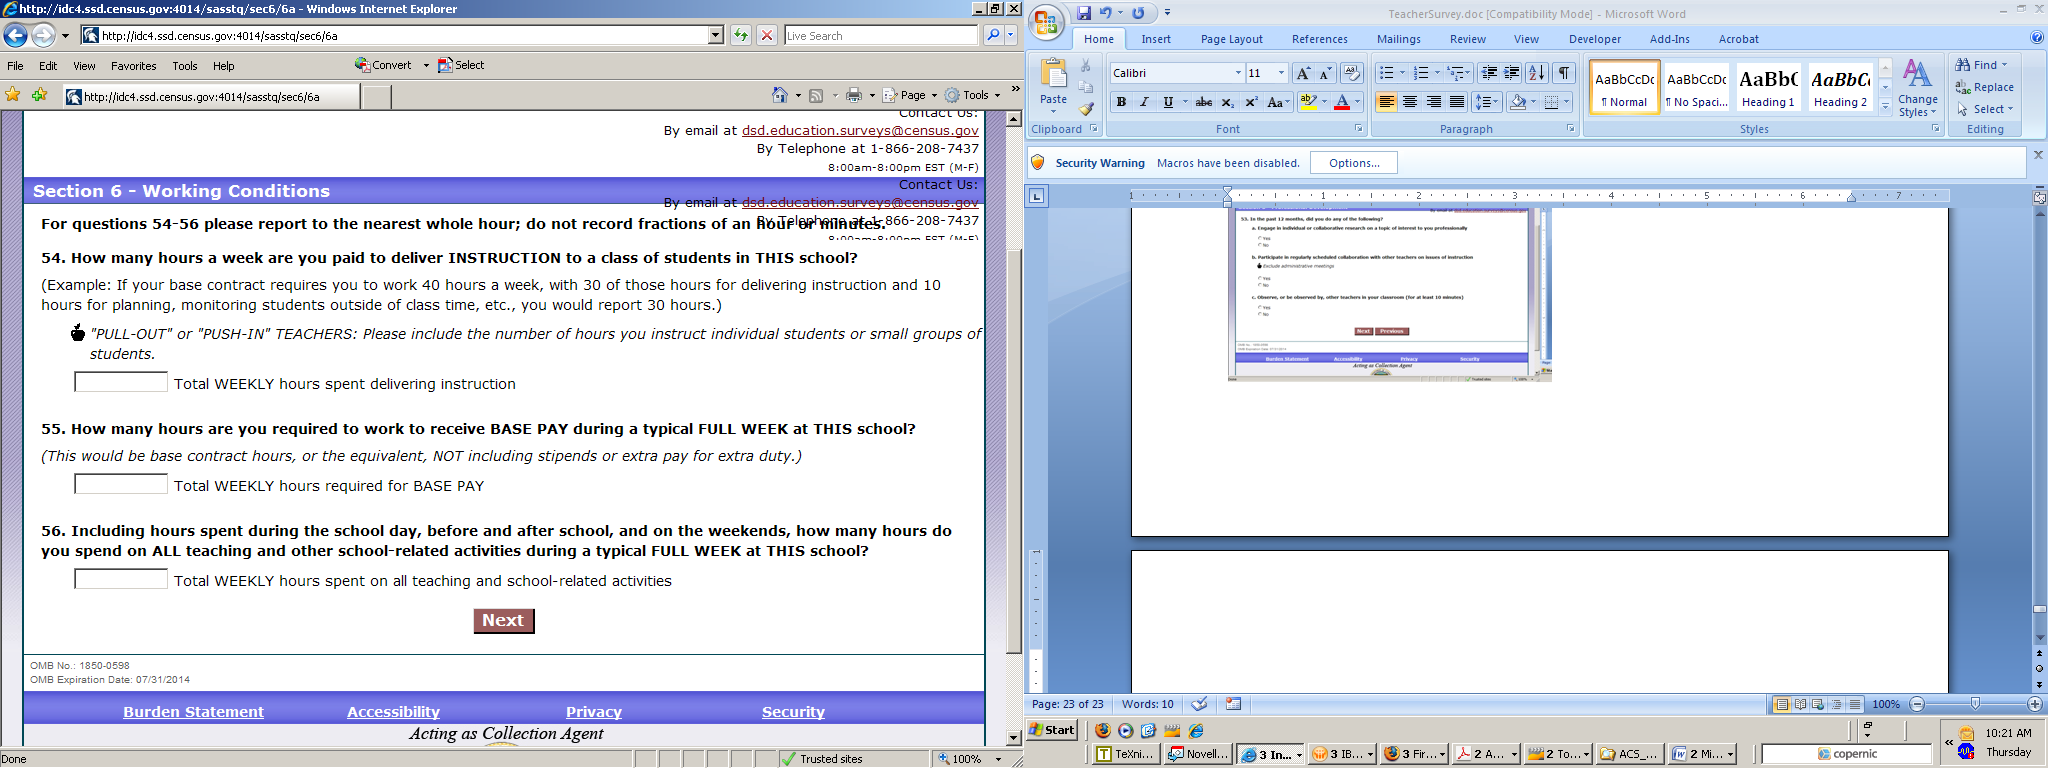
Task: Click the Refresh icon beside the IE address bar
Action: [741, 35]
